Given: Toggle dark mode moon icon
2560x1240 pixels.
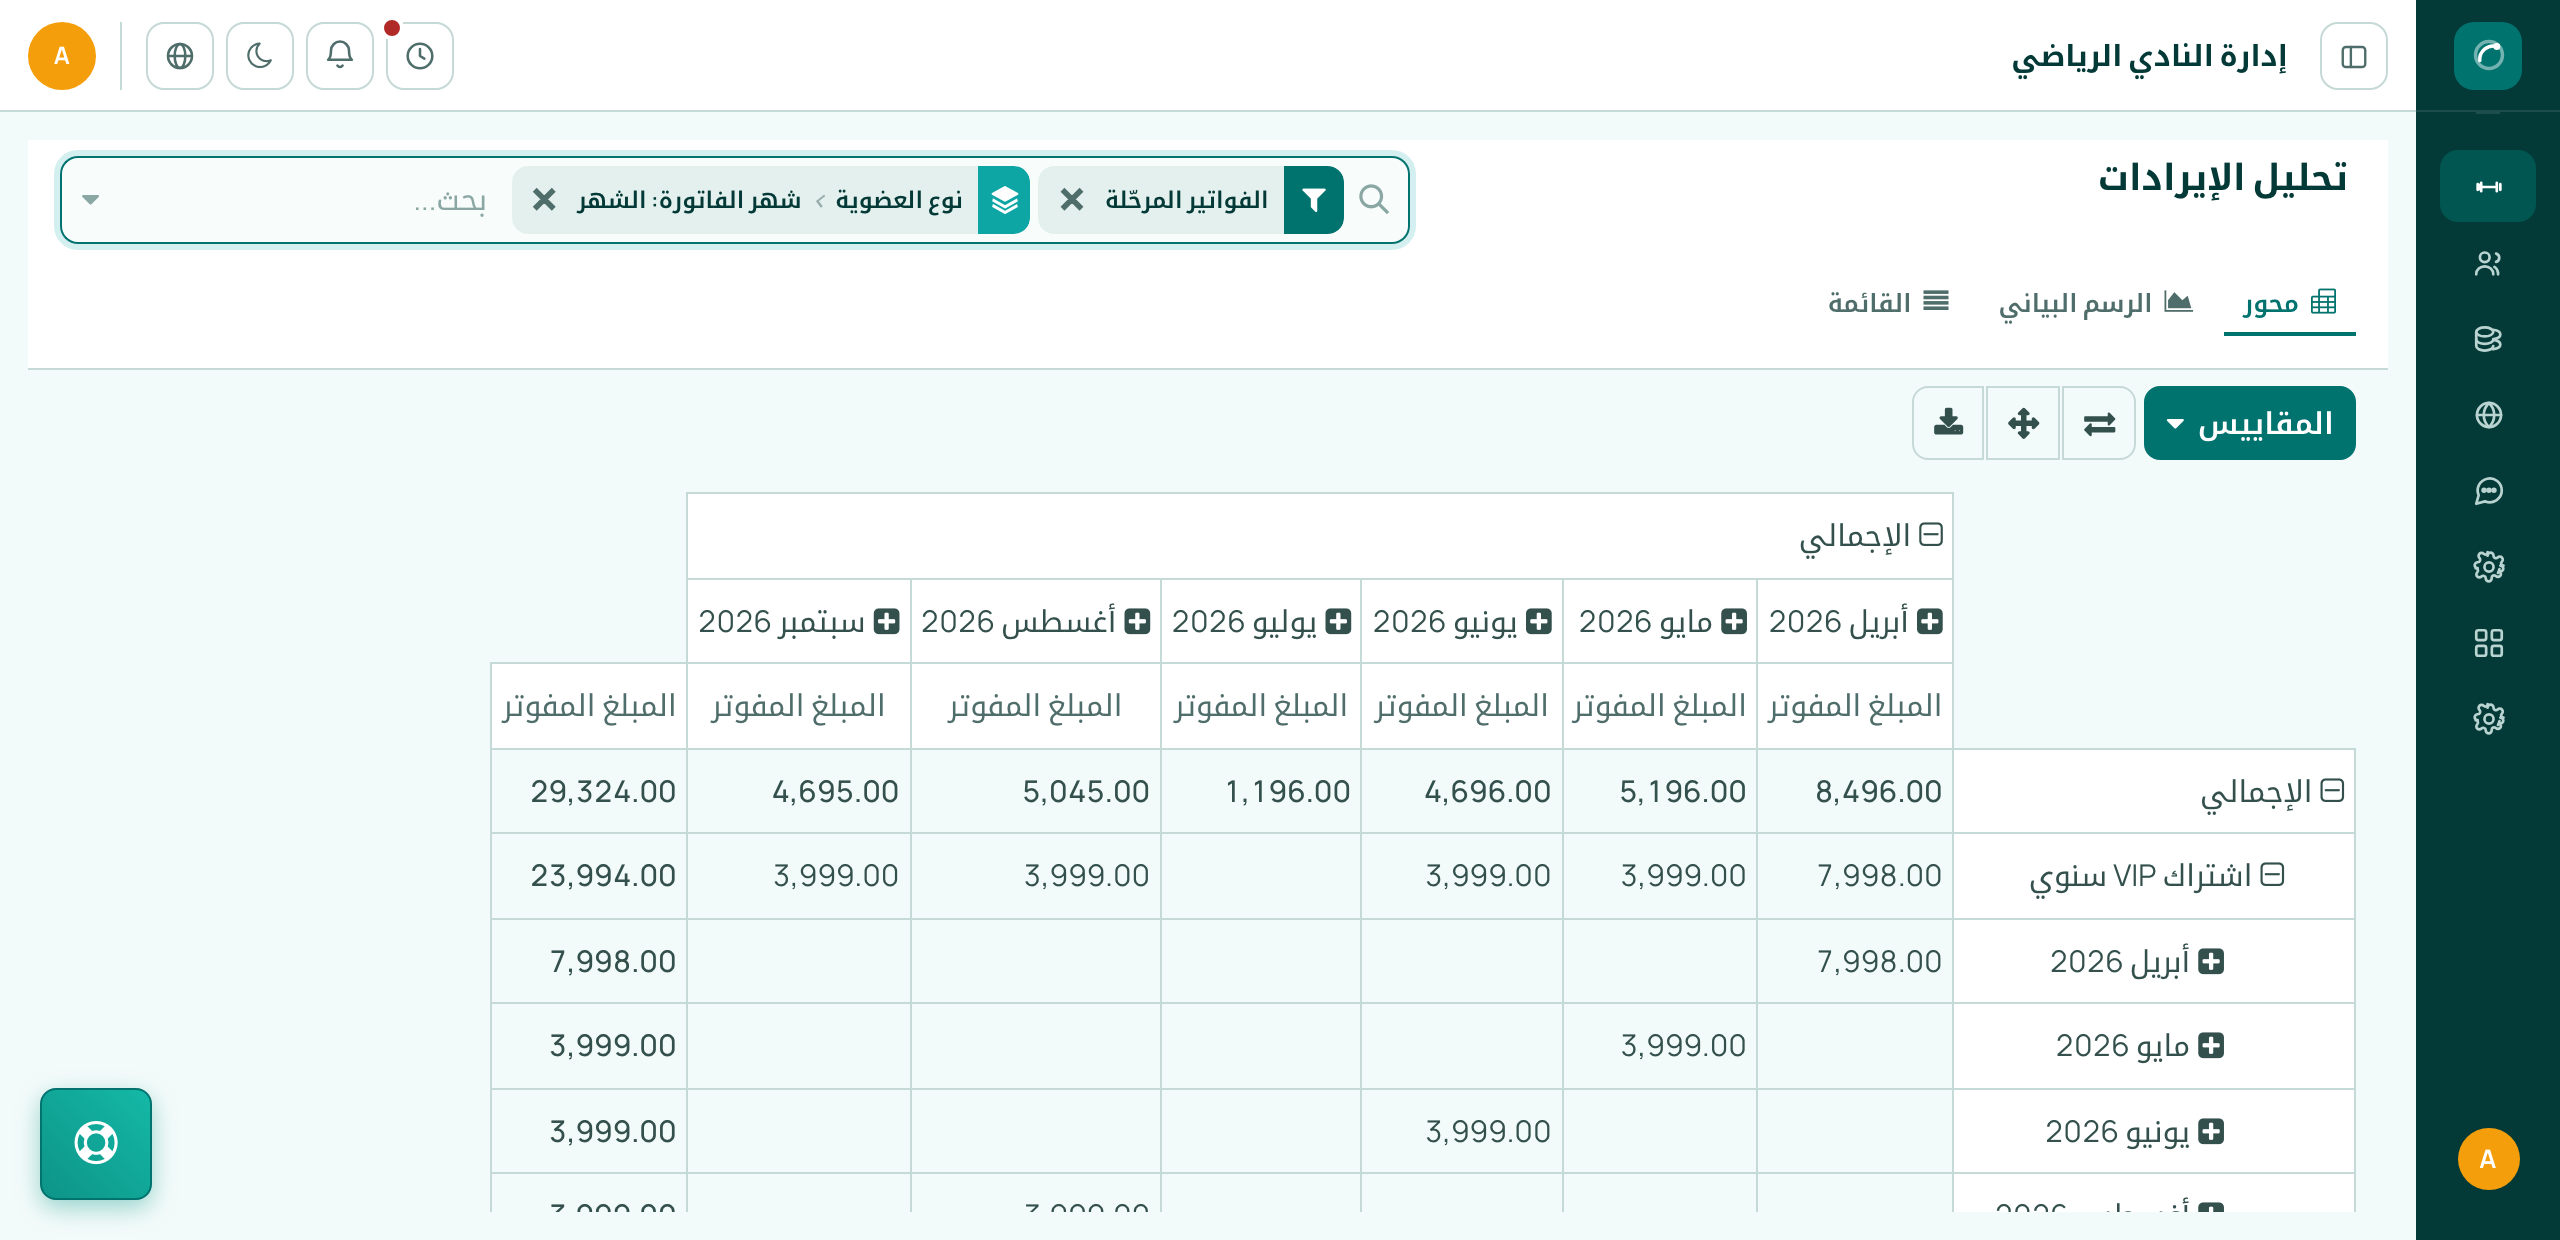Looking at the screenshot, I should click(260, 56).
